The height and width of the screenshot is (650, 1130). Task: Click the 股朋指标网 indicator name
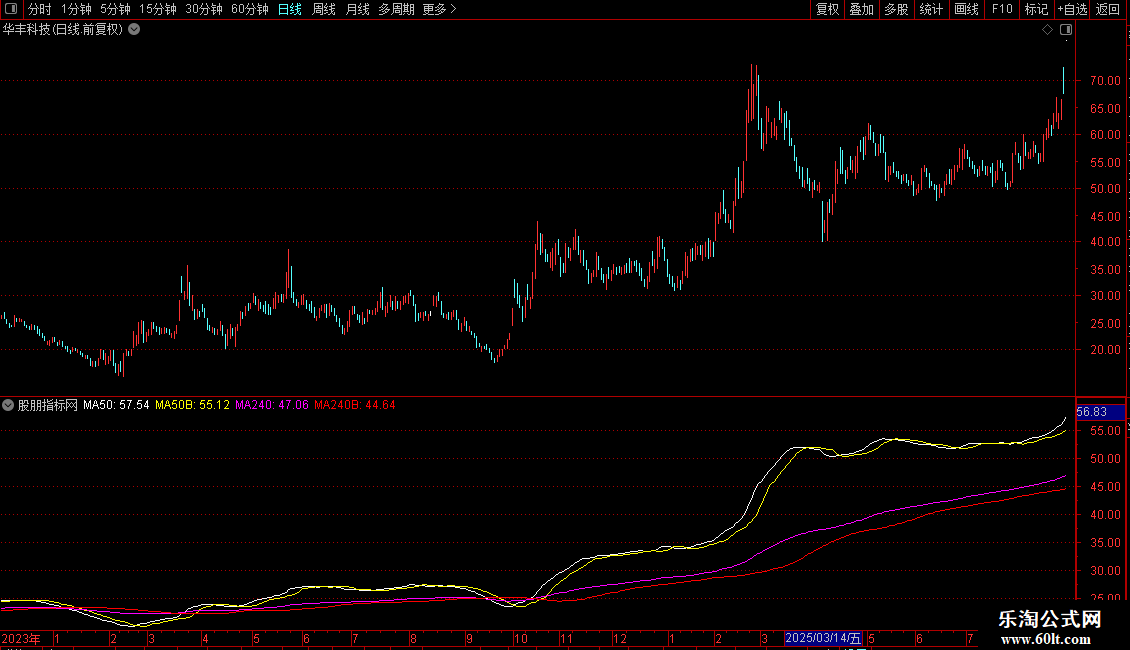click(x=48, y=405)
